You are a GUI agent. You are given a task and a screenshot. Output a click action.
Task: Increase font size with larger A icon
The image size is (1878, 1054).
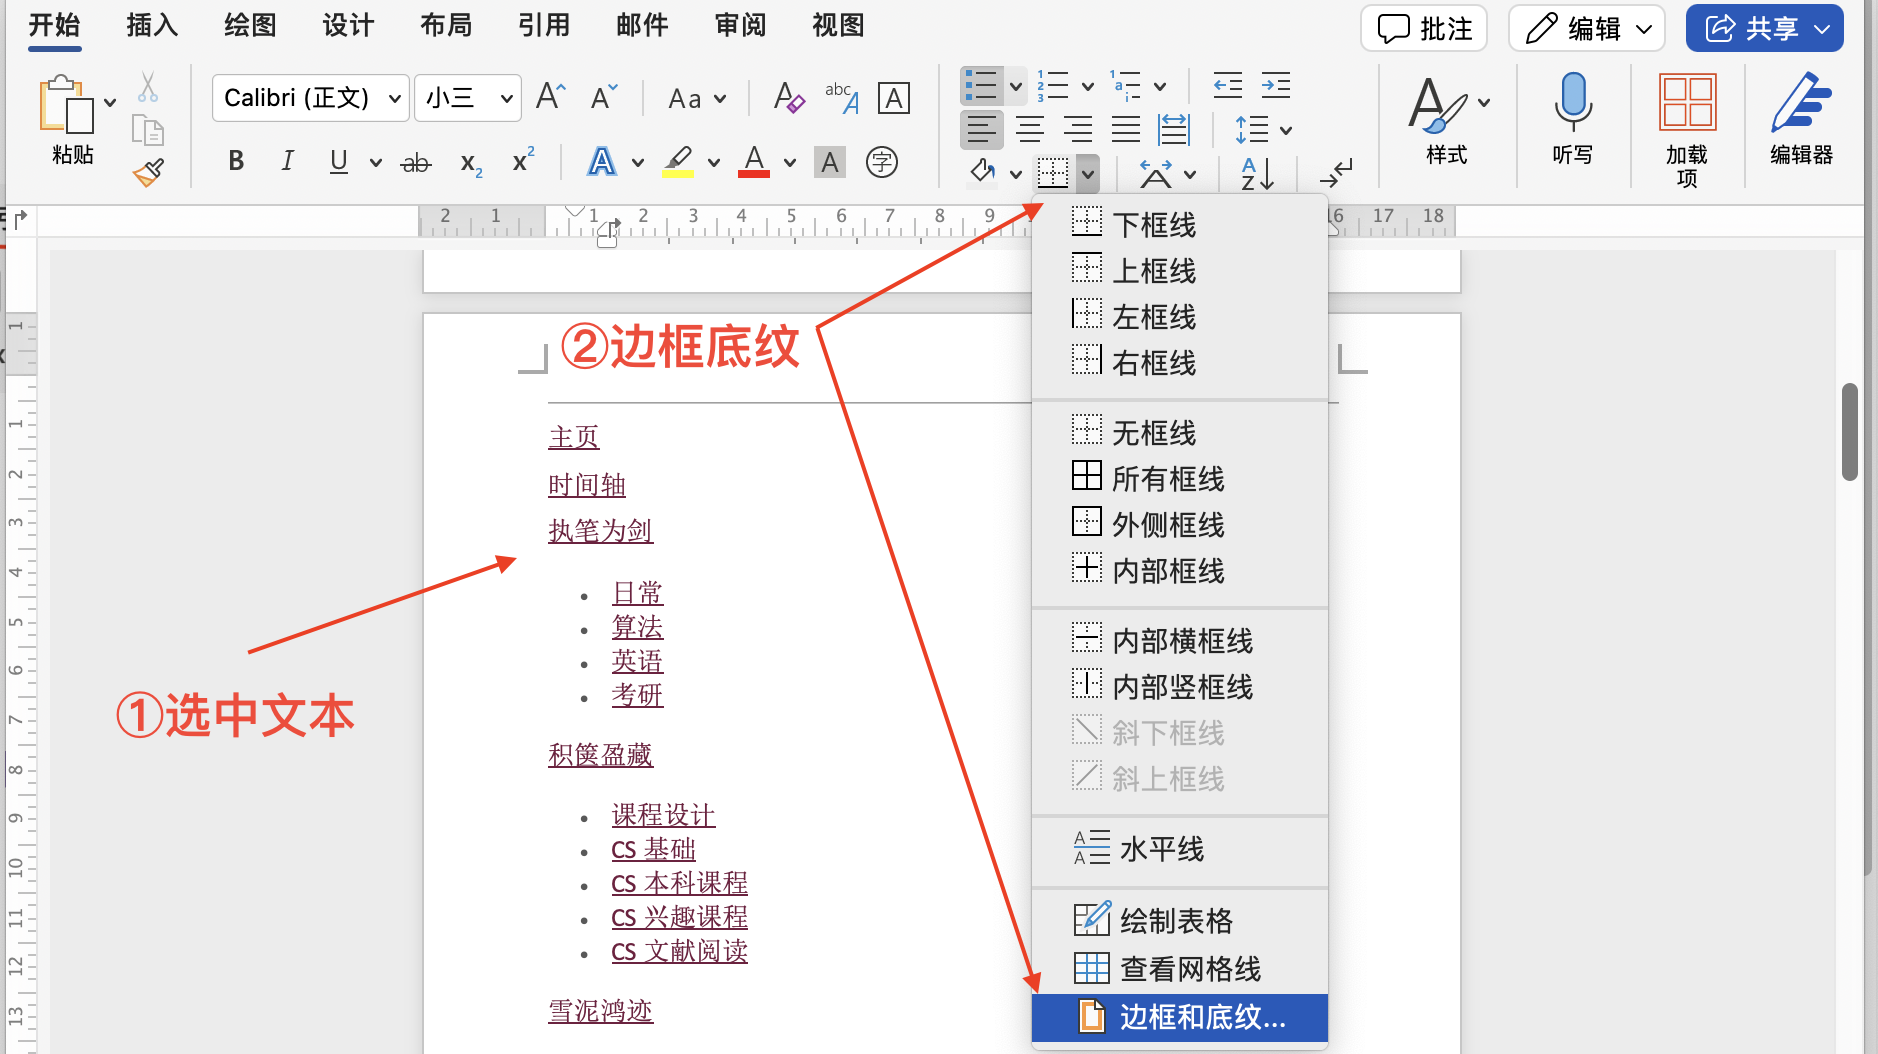click(551, 97)
